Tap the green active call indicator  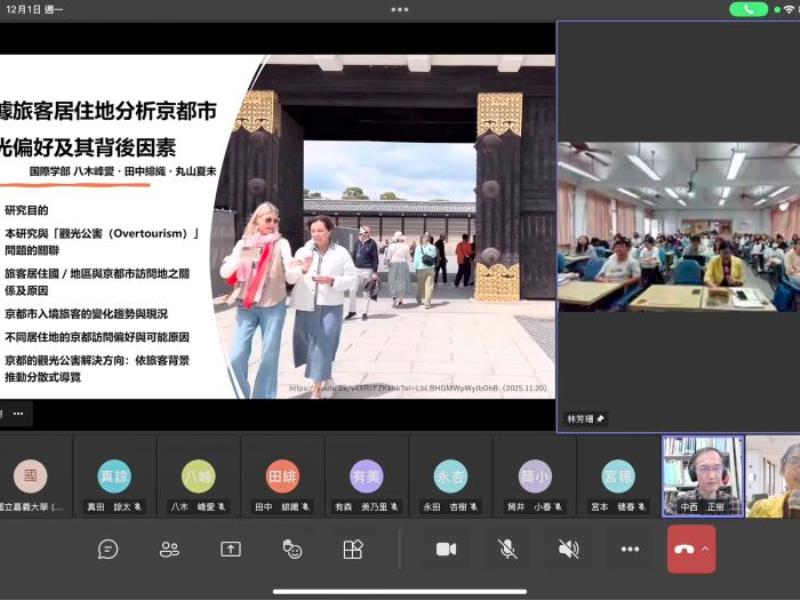pos(748,9)
